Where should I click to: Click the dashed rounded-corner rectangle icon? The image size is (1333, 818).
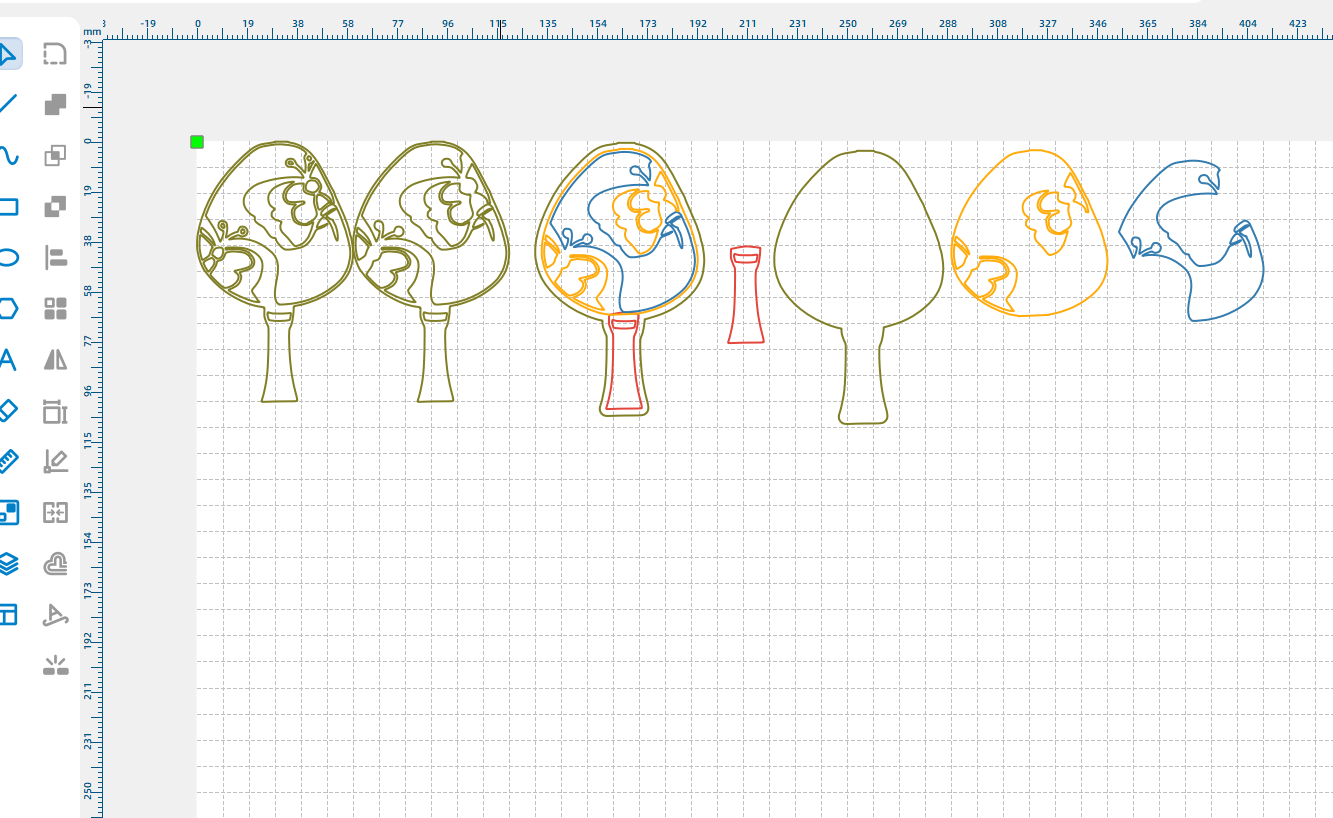click(x=55, y=53)
